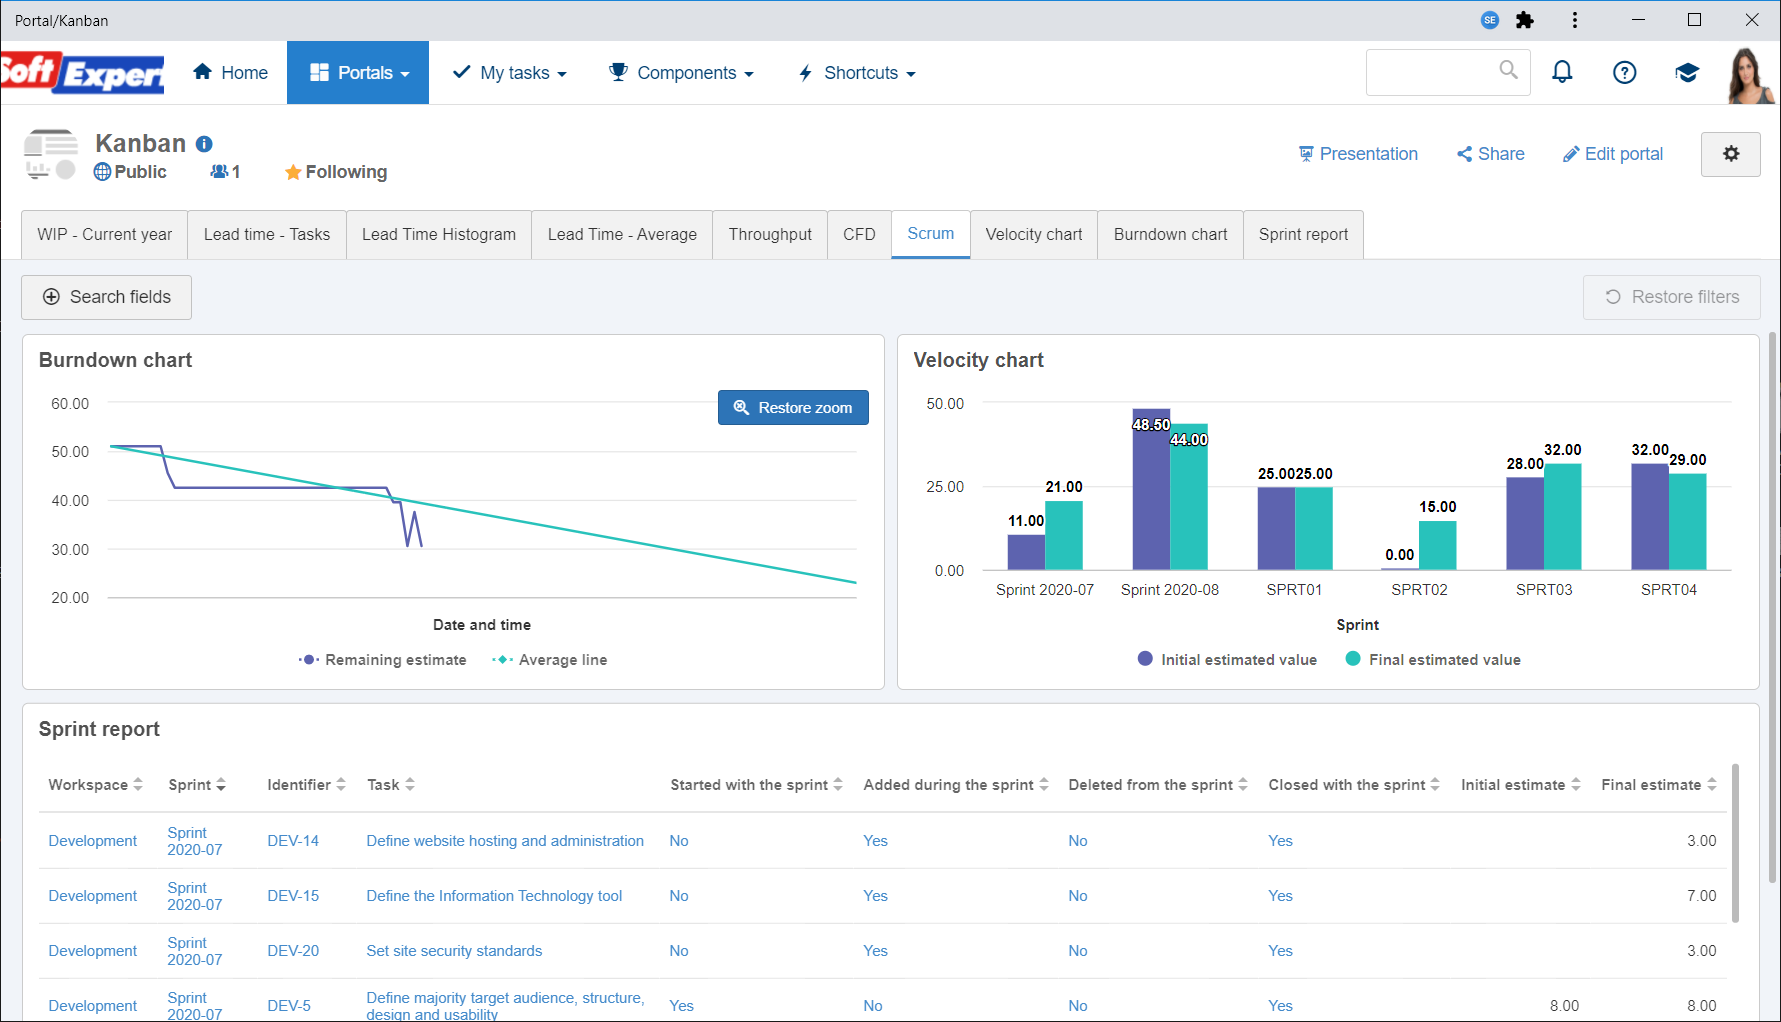Toggle Average line legend series
The height and width of the screenshot is (1022, 1781).
[550, 660]
